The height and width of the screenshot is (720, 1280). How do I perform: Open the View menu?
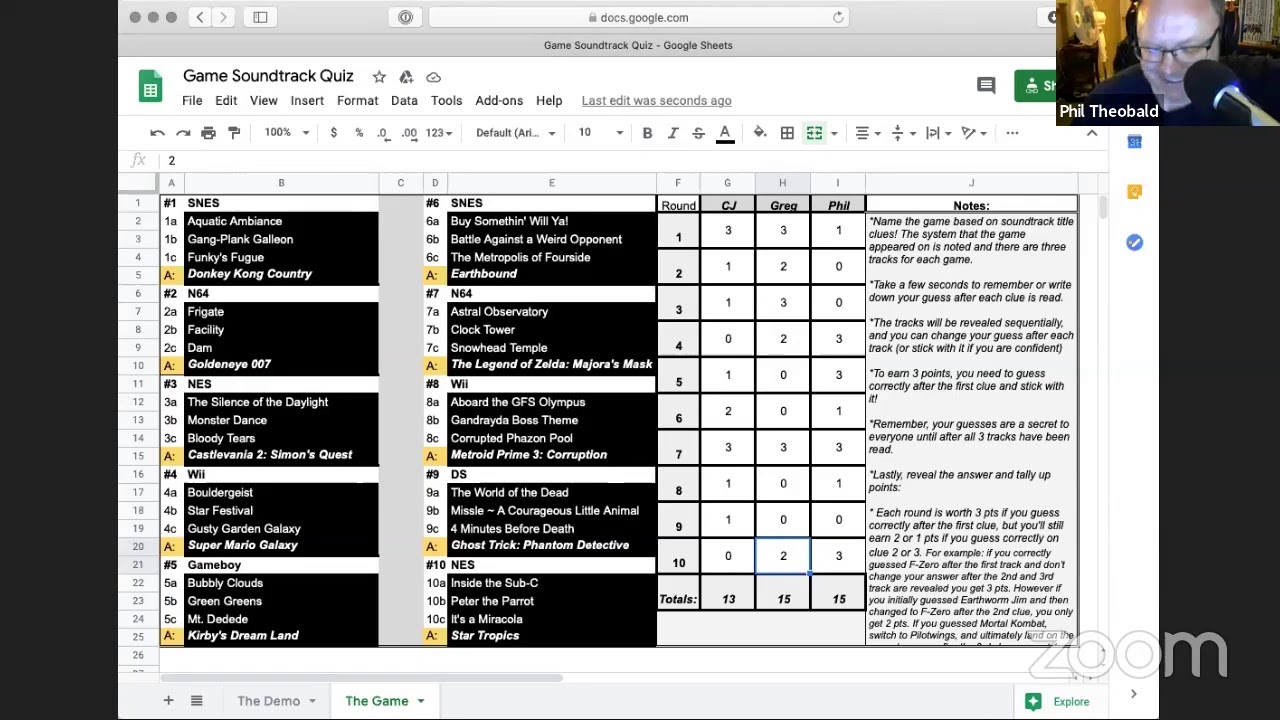264,101
